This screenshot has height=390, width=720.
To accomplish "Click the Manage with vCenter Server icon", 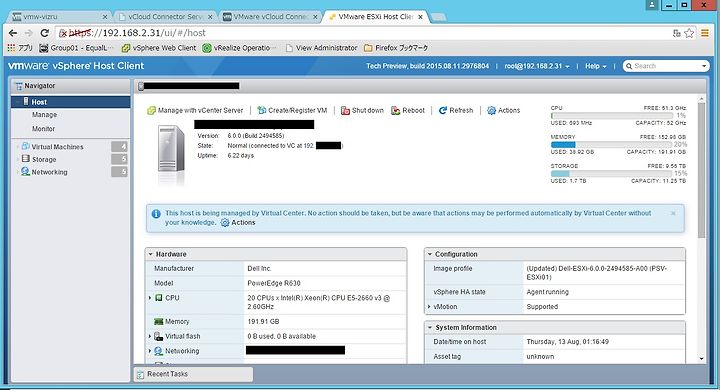I will [x=151, y=111].
